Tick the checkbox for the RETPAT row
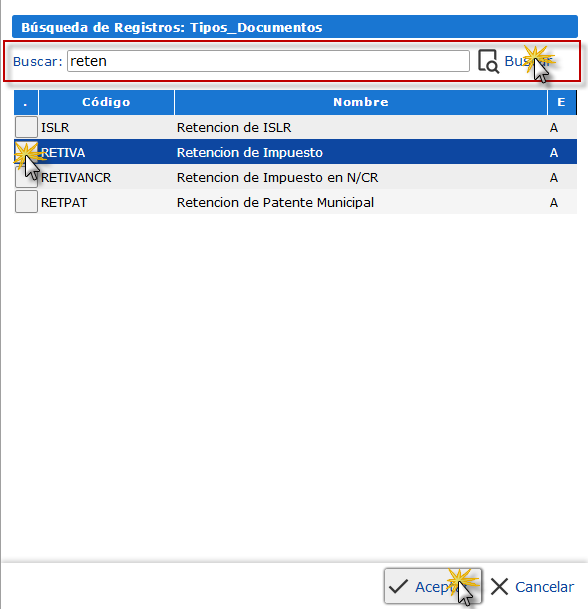The image size is (588, 609). click(26, 202)
